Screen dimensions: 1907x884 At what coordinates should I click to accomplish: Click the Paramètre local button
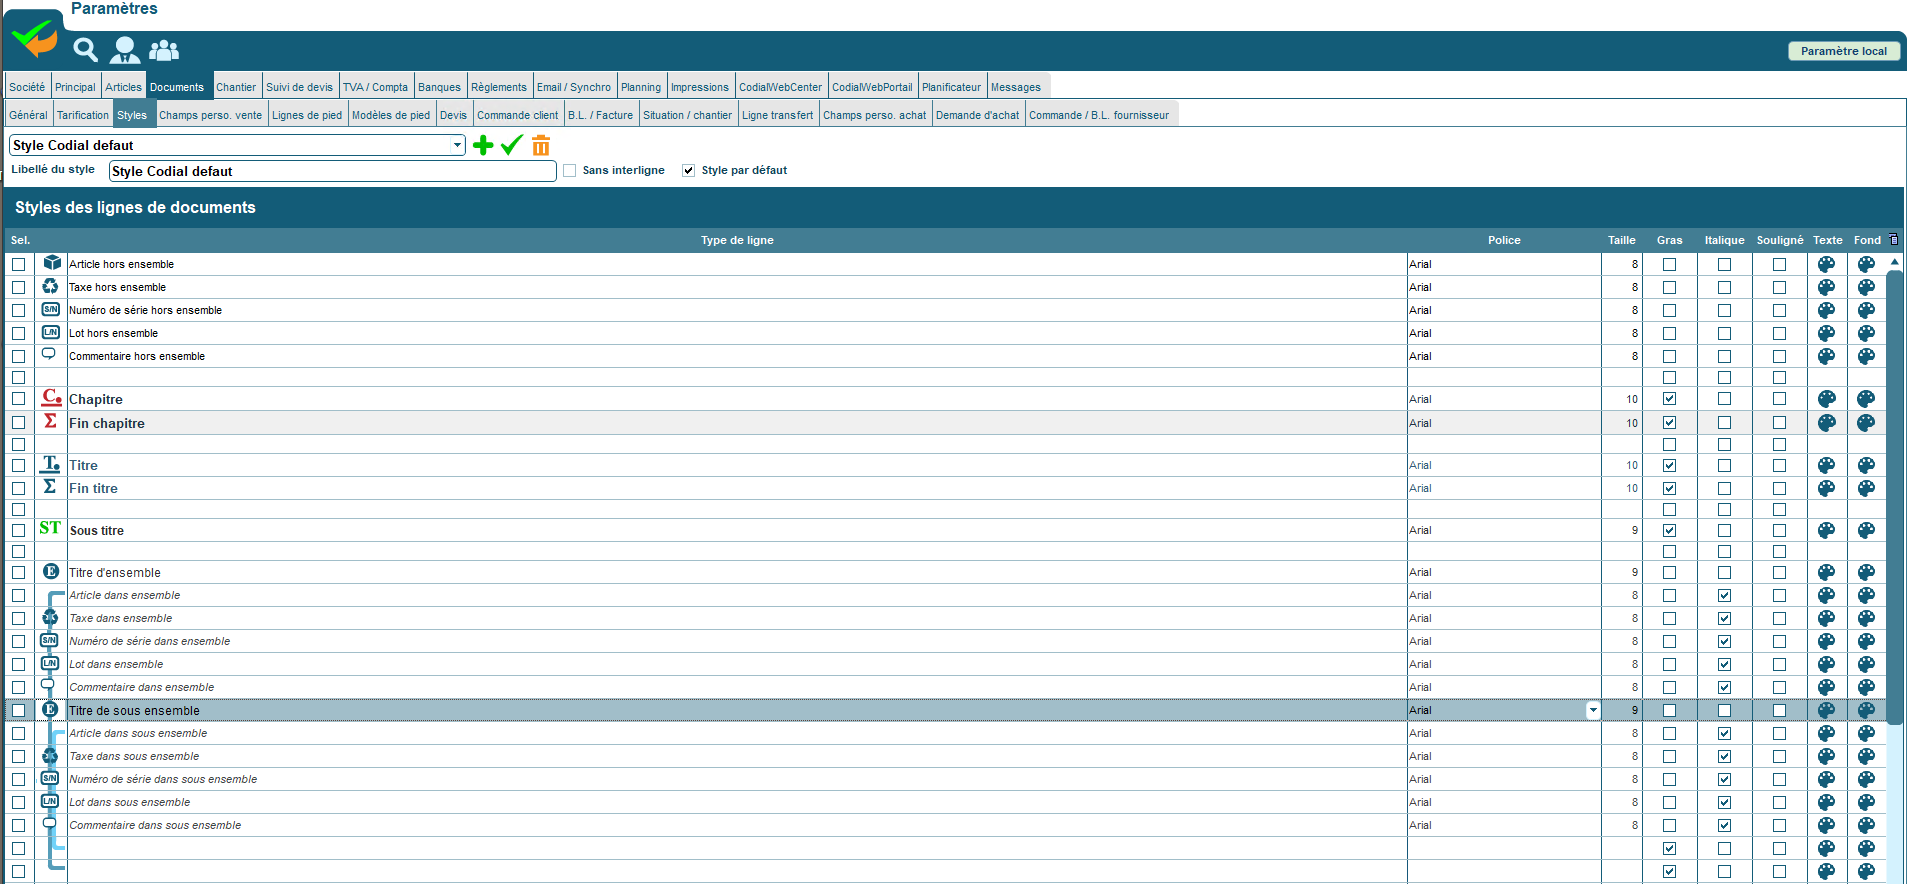pyautogui.click(x=1843, y=51)
